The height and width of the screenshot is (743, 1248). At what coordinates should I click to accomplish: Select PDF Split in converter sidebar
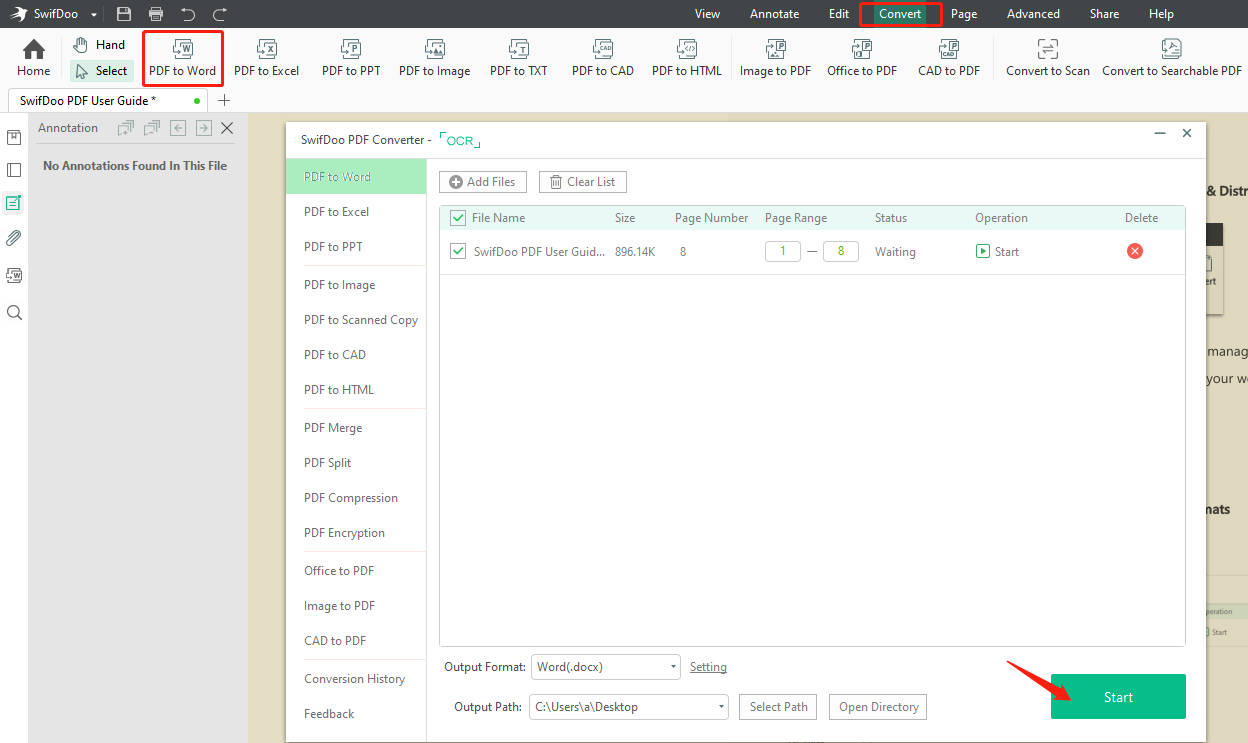pyautogui.click(x=328, y=463)
